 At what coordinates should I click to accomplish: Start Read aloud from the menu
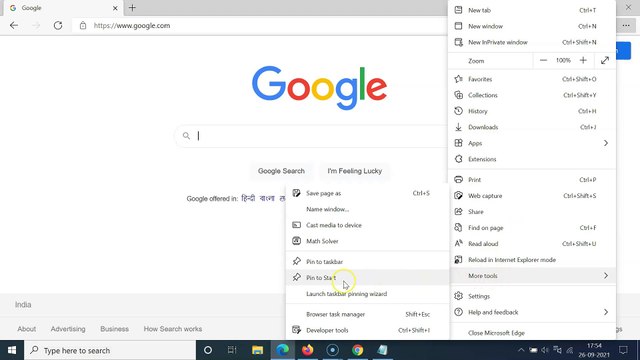[x=531, y=244]
